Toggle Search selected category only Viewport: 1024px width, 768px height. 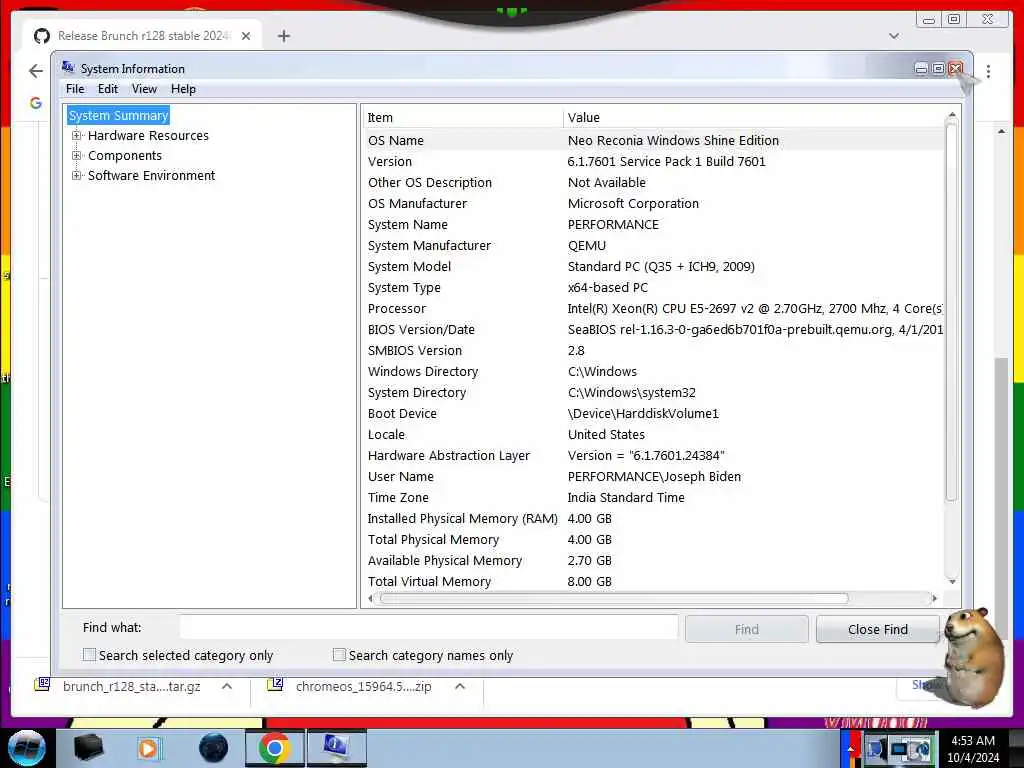pyautogui.click(x=89, y=654)
